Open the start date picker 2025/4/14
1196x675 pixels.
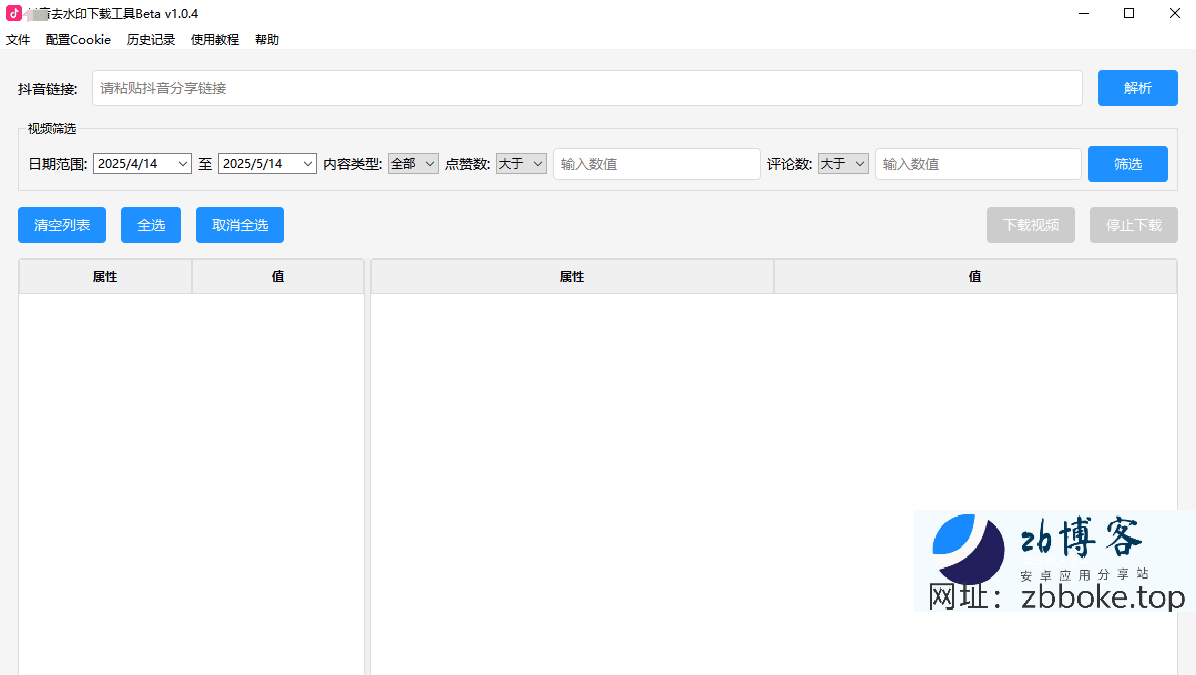(x=142, y=164)
